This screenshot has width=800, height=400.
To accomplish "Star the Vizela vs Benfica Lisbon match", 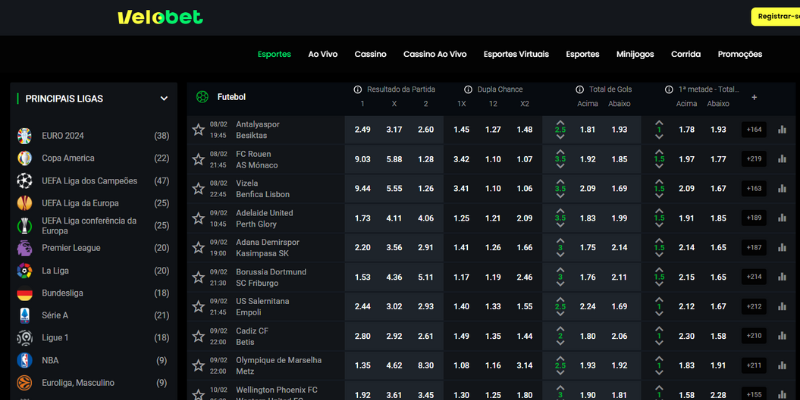I will 198,189.
